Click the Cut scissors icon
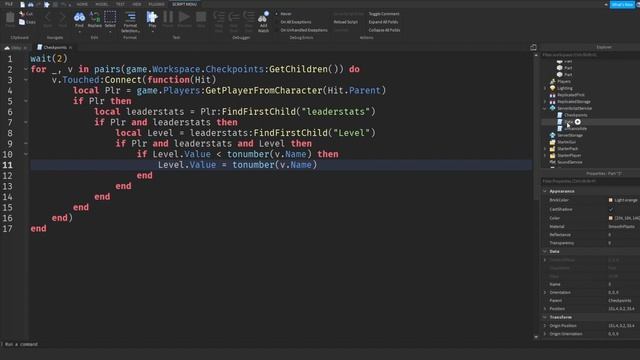The image size is (640, 360). point(22,14)
